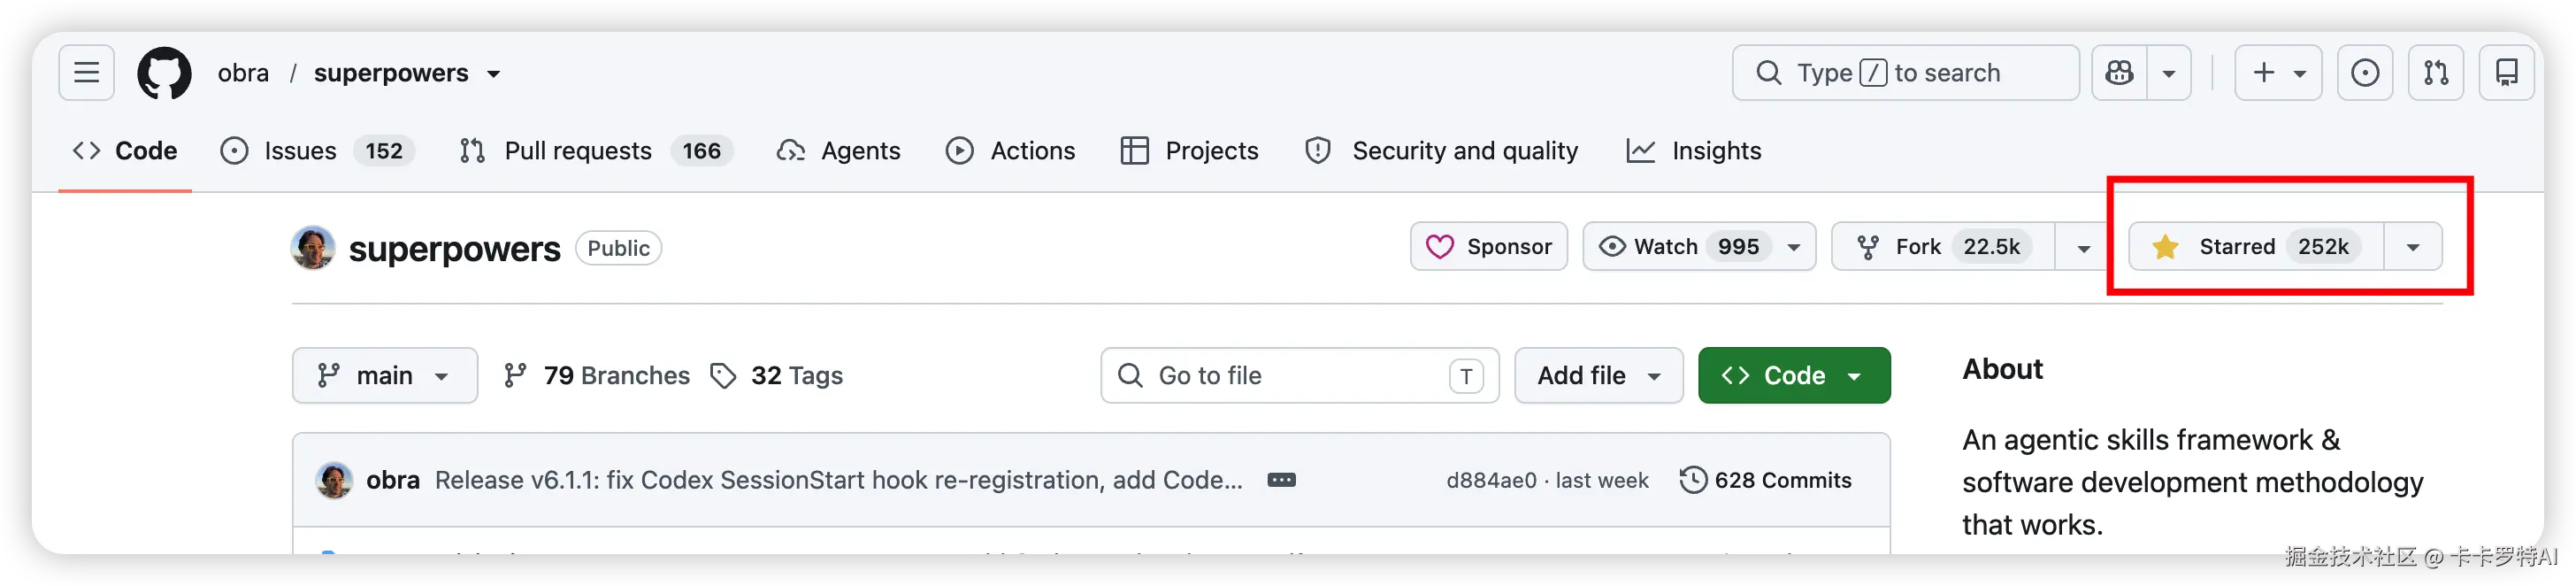Expand the green Code dropdown
Viewport: 2576px width, 586px height.
coord(1794,376)
